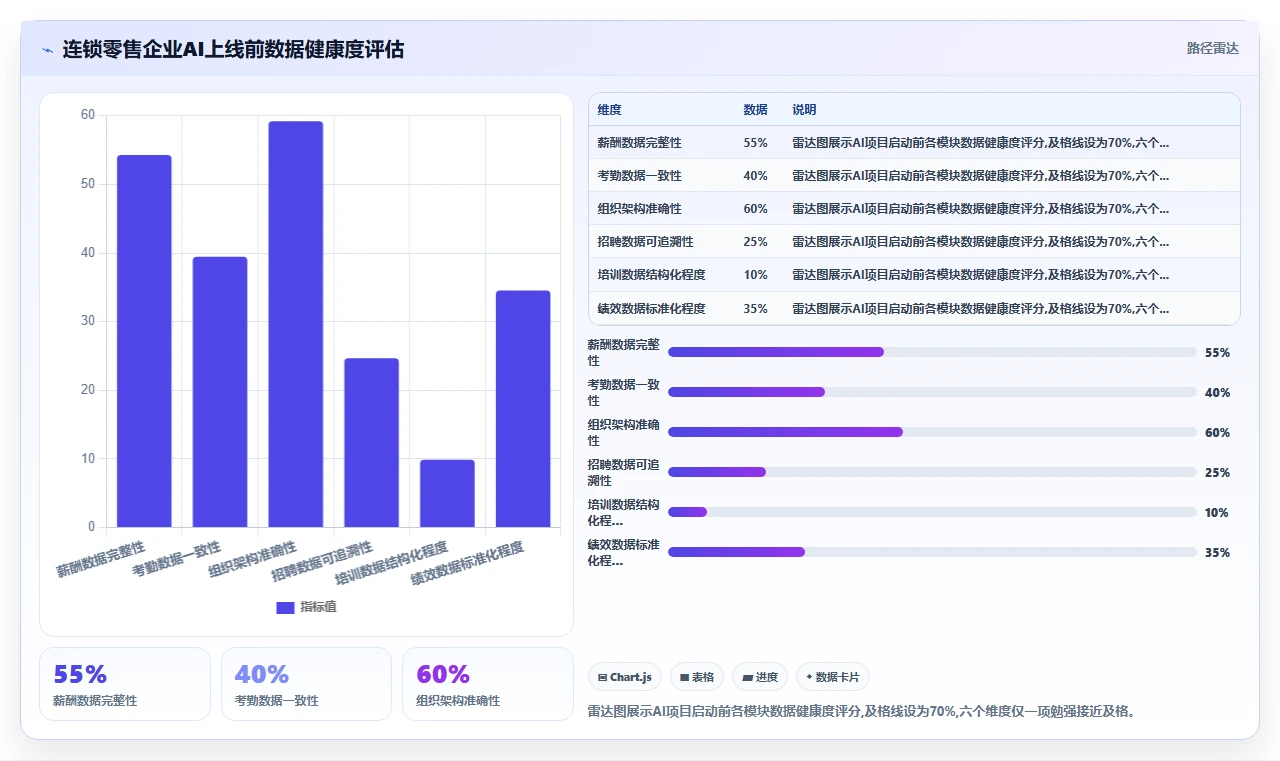Open the 55% 薪酬数据完整性 stat card

point(125,684)
